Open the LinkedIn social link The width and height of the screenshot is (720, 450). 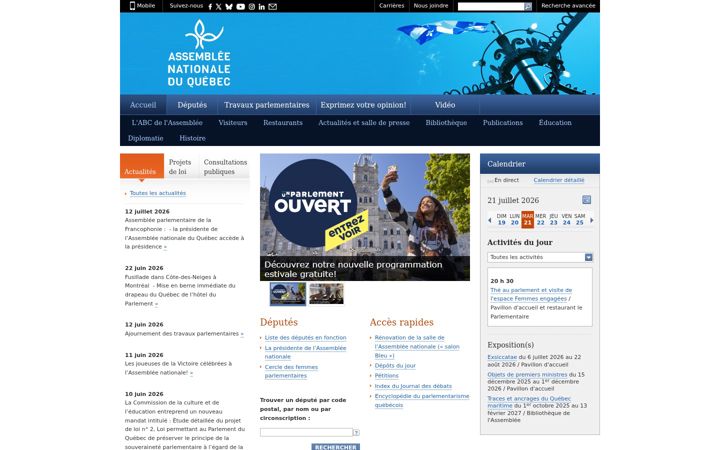262,7
